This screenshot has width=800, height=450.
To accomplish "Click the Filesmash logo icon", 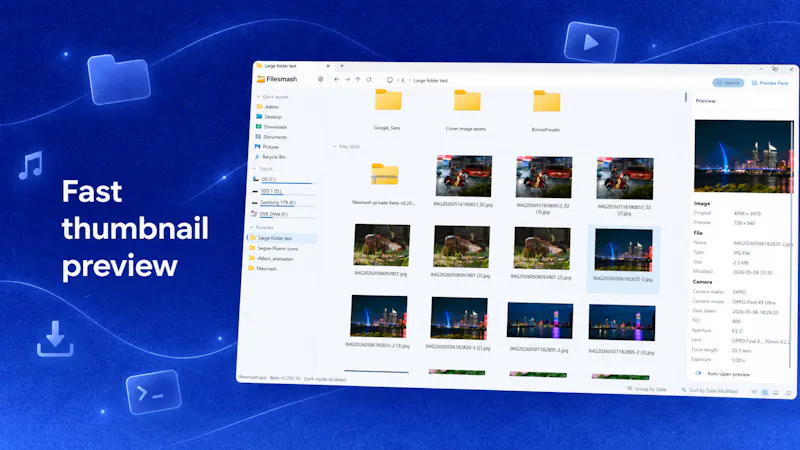I will click(261, 79).
